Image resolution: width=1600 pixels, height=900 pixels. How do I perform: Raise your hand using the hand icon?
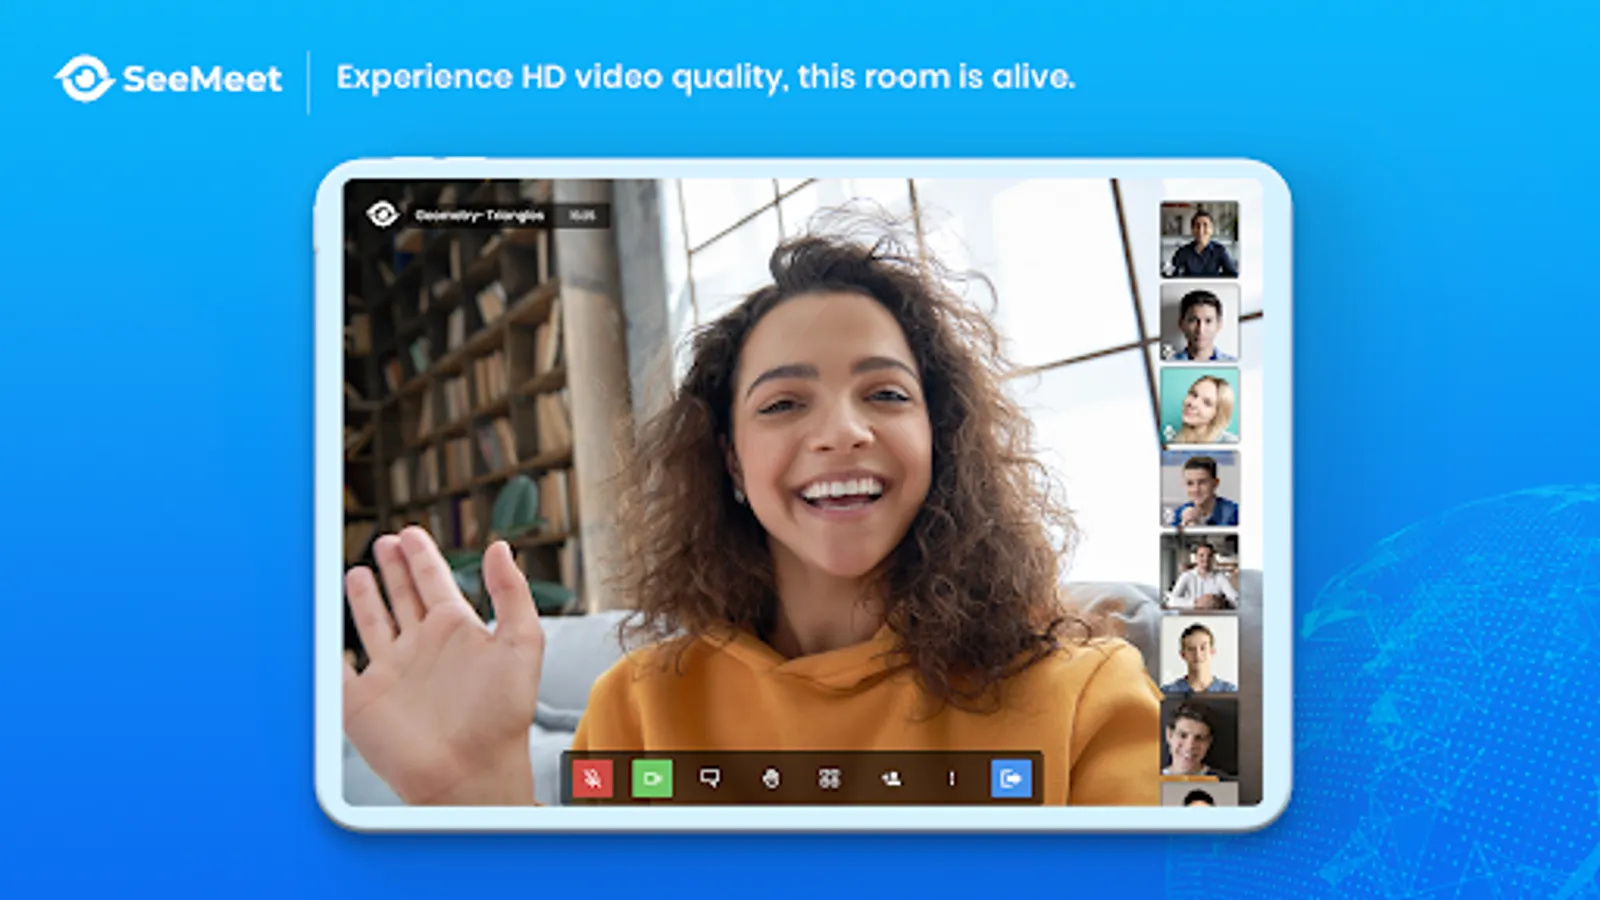[770, 778]
